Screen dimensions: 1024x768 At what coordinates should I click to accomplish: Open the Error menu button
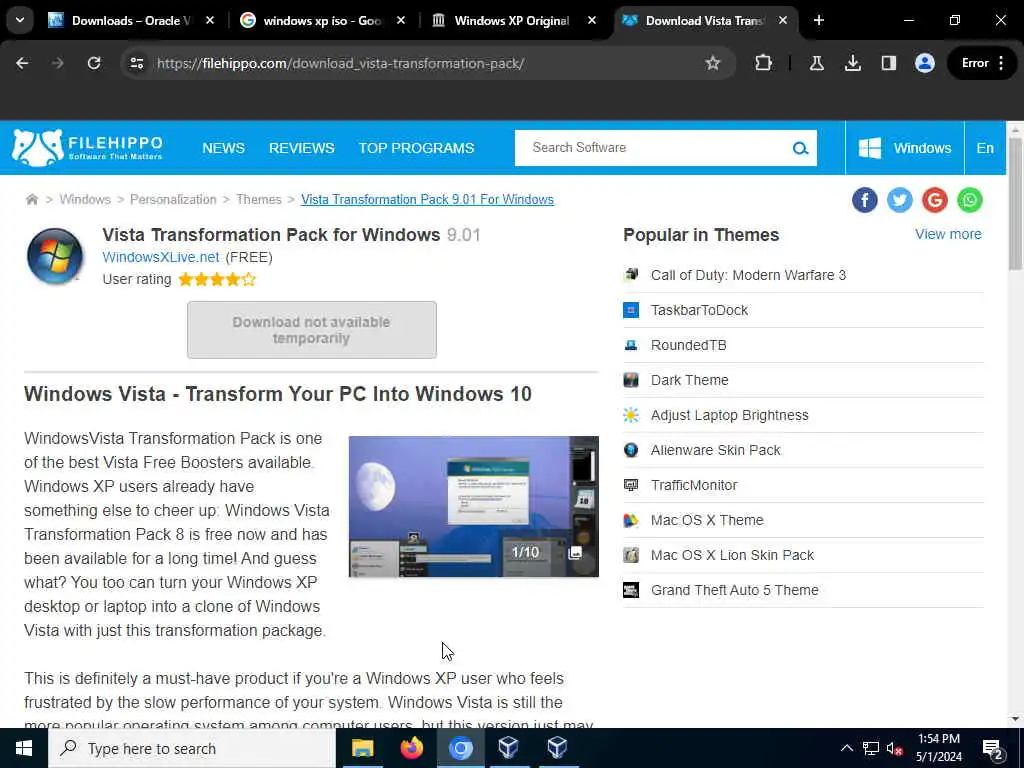(983, 63)
